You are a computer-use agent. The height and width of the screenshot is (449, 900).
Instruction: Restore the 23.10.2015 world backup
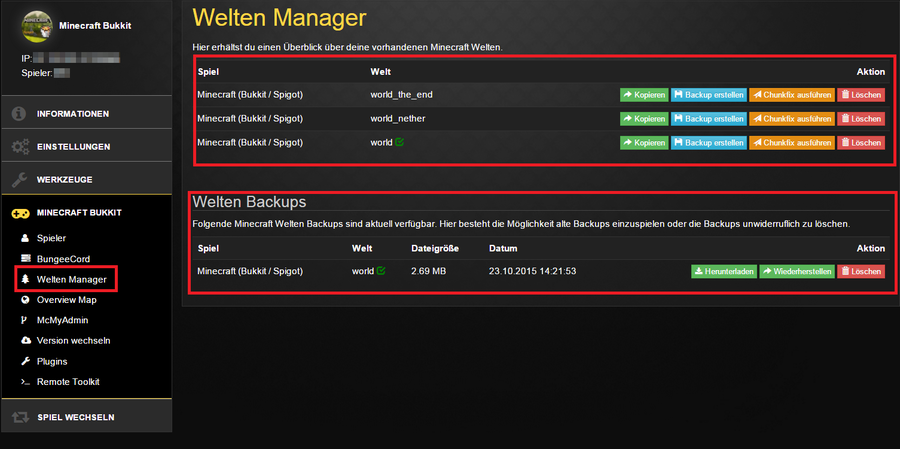pyautogui.click(x=797, y=272)
